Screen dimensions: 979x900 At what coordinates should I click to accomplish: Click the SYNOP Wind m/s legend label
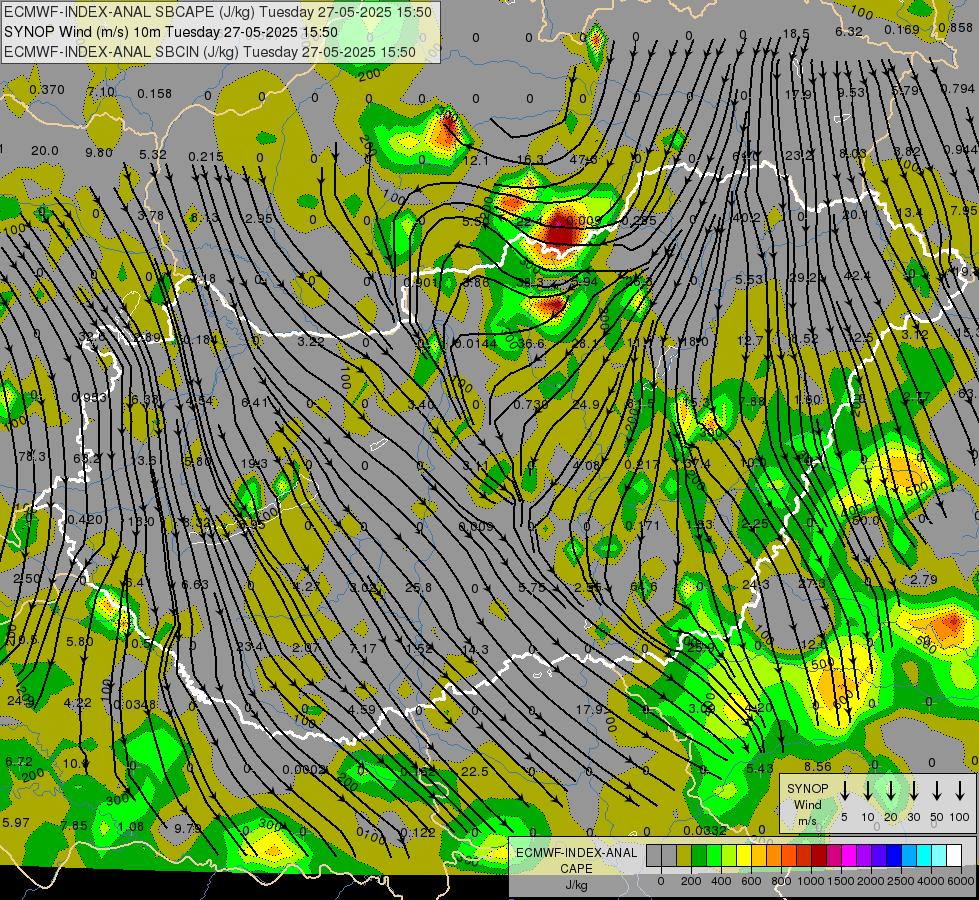807,805
